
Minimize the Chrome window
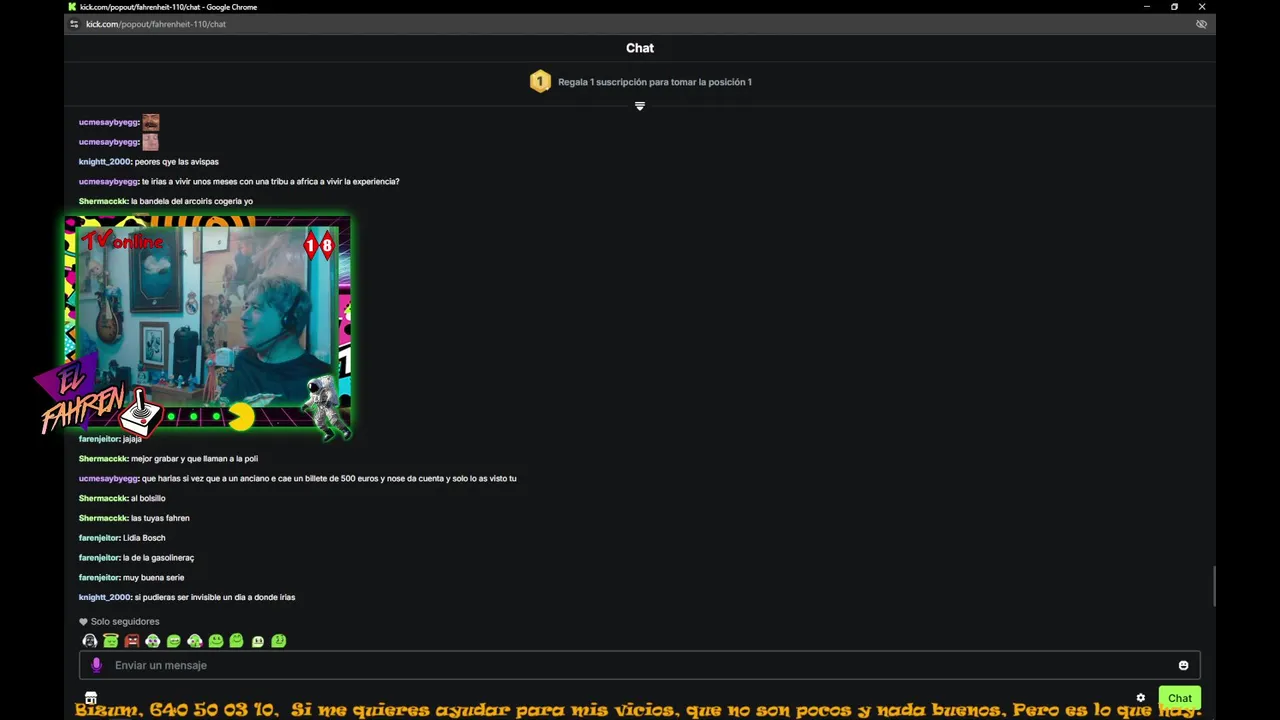(x=1146, y=7)
